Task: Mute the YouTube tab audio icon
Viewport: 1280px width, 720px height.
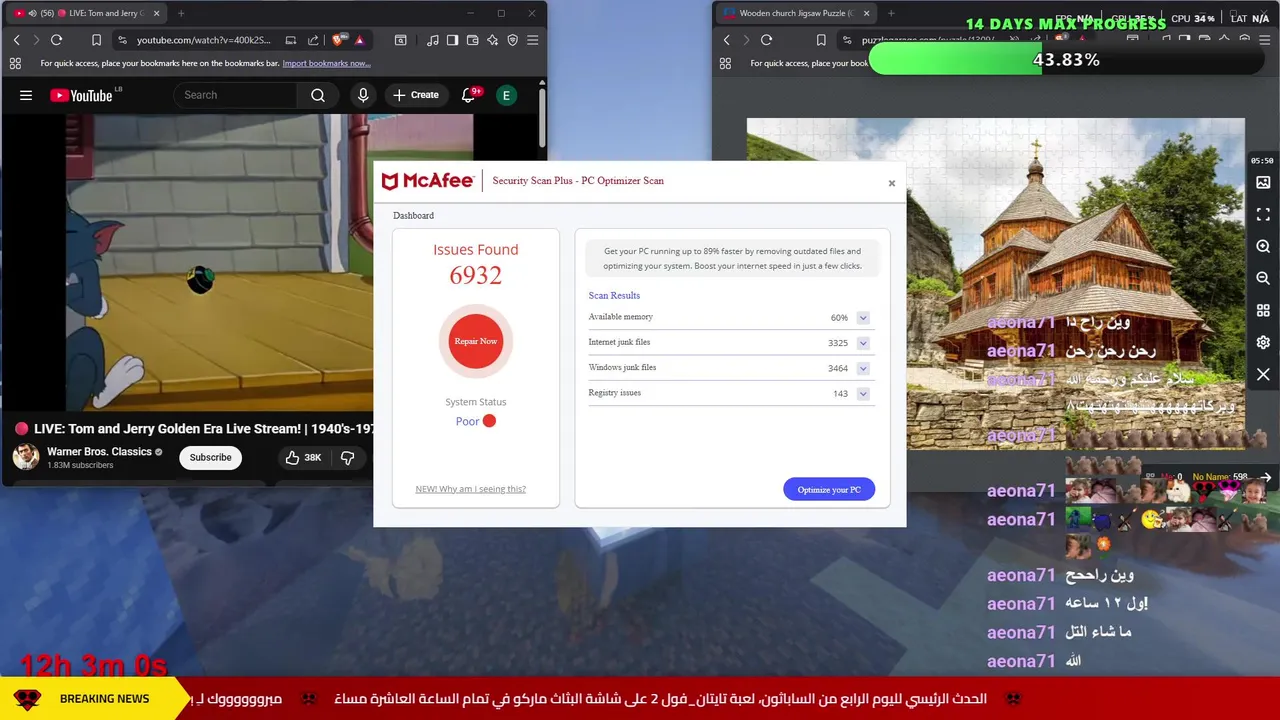Action: 32,13
